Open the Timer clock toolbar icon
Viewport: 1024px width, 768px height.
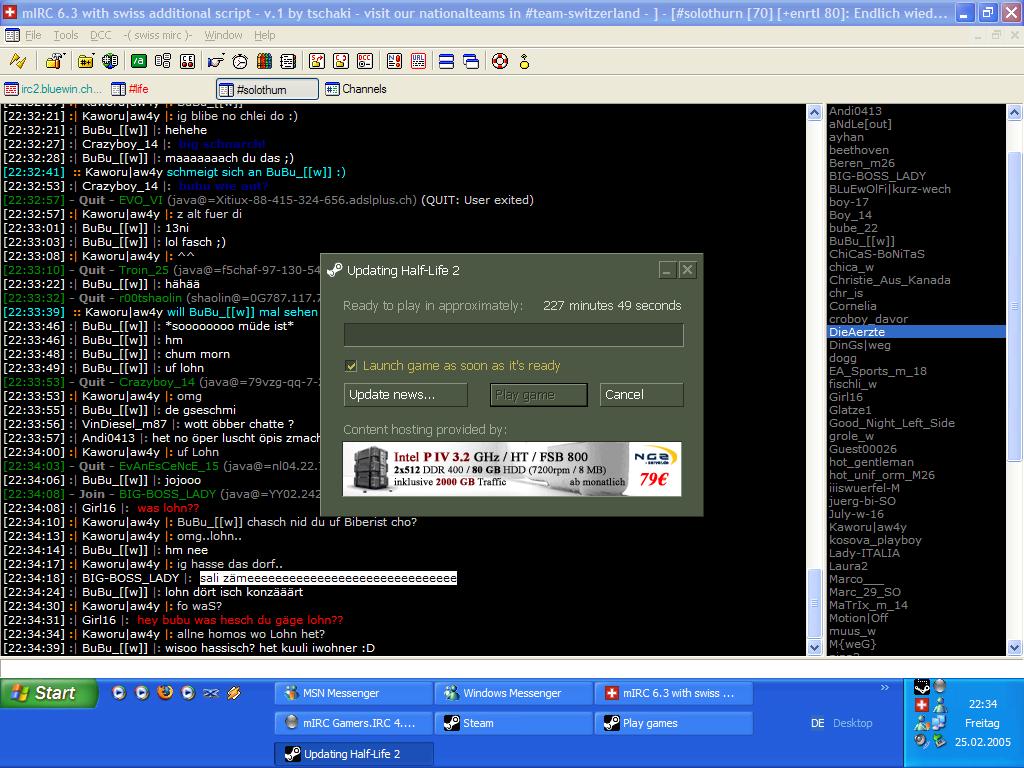point(240,61)
